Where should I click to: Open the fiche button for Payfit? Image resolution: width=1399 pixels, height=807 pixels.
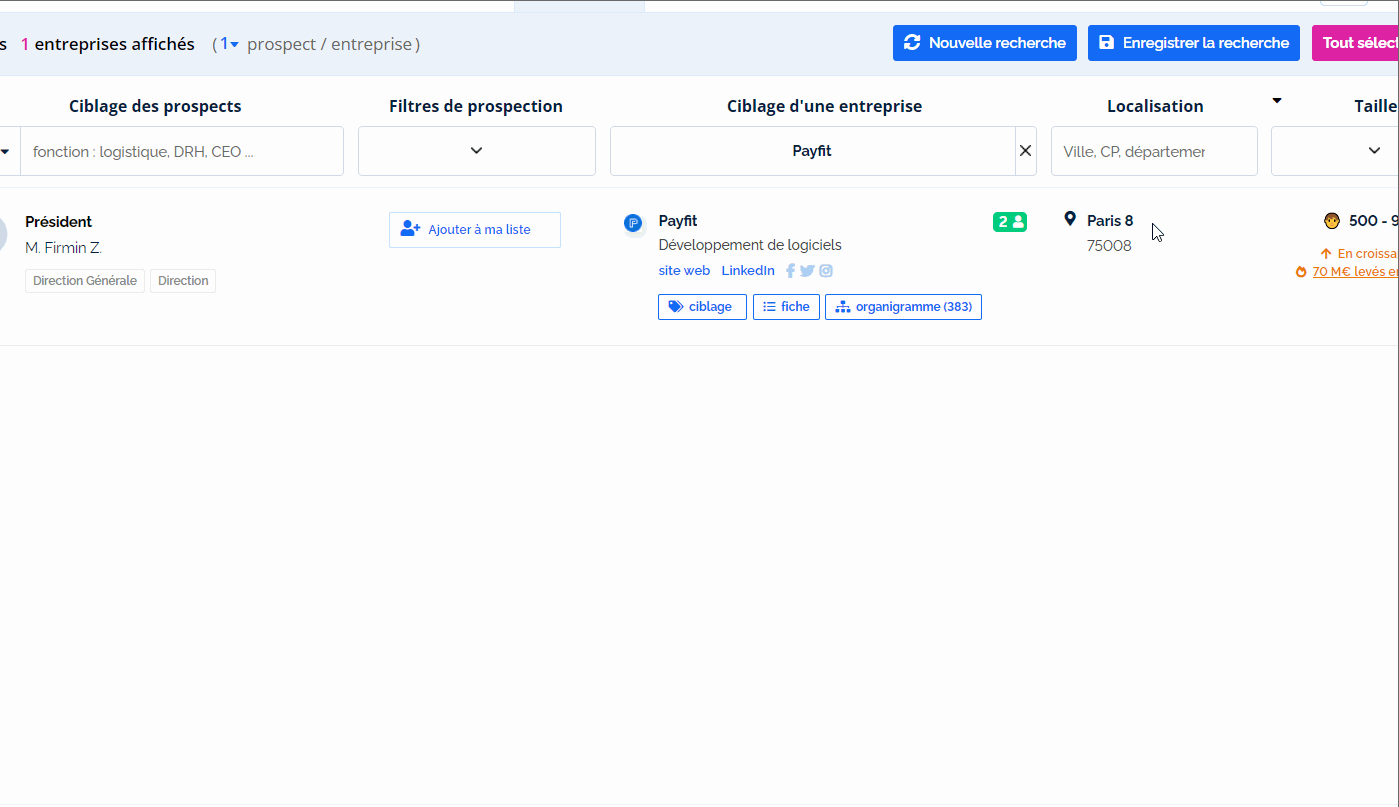[786, 307]
